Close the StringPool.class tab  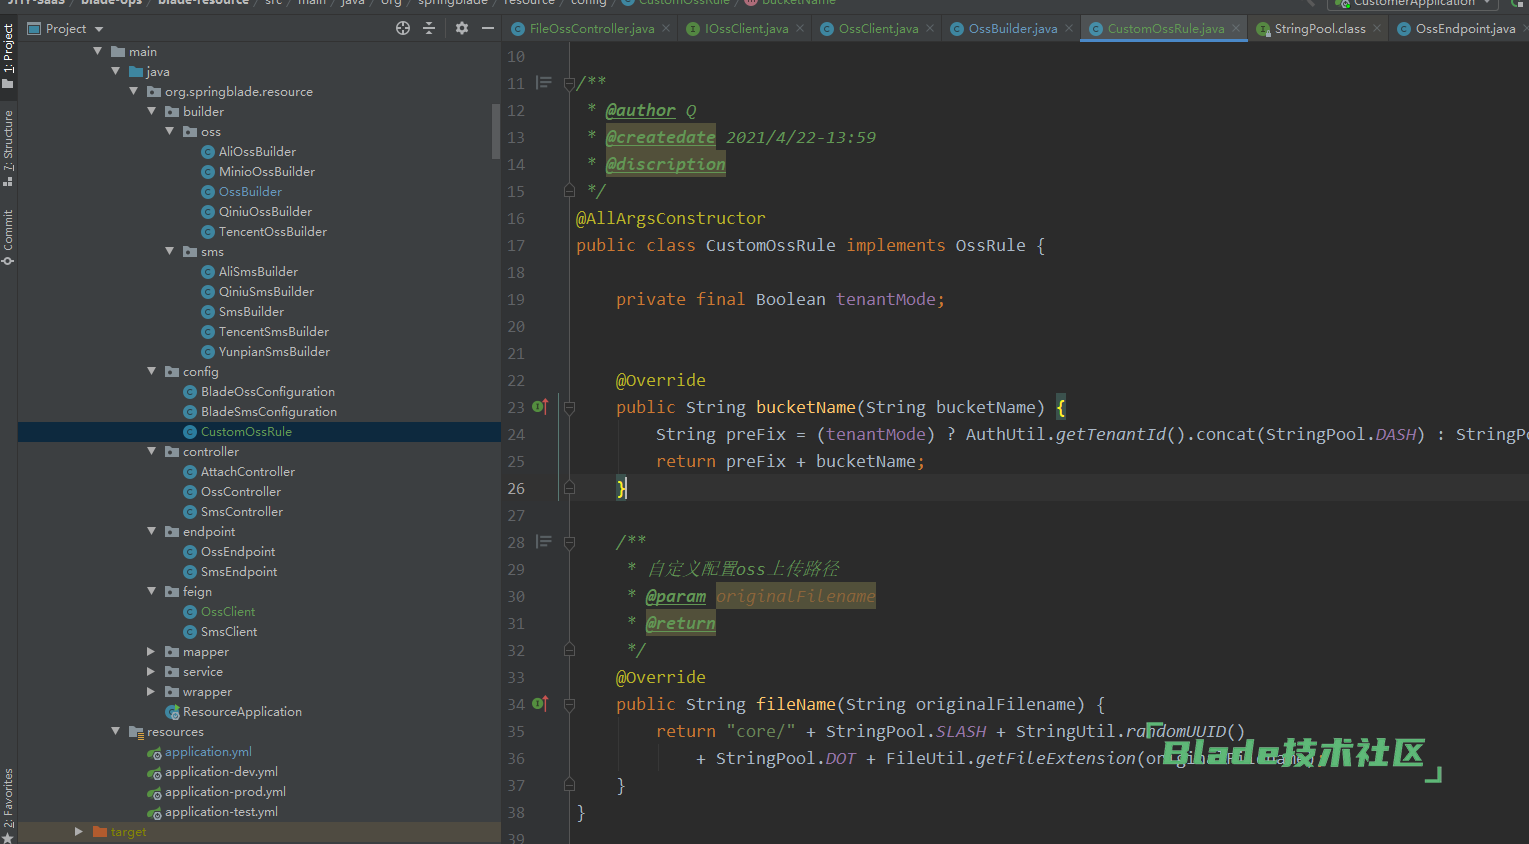(1377, 28)
